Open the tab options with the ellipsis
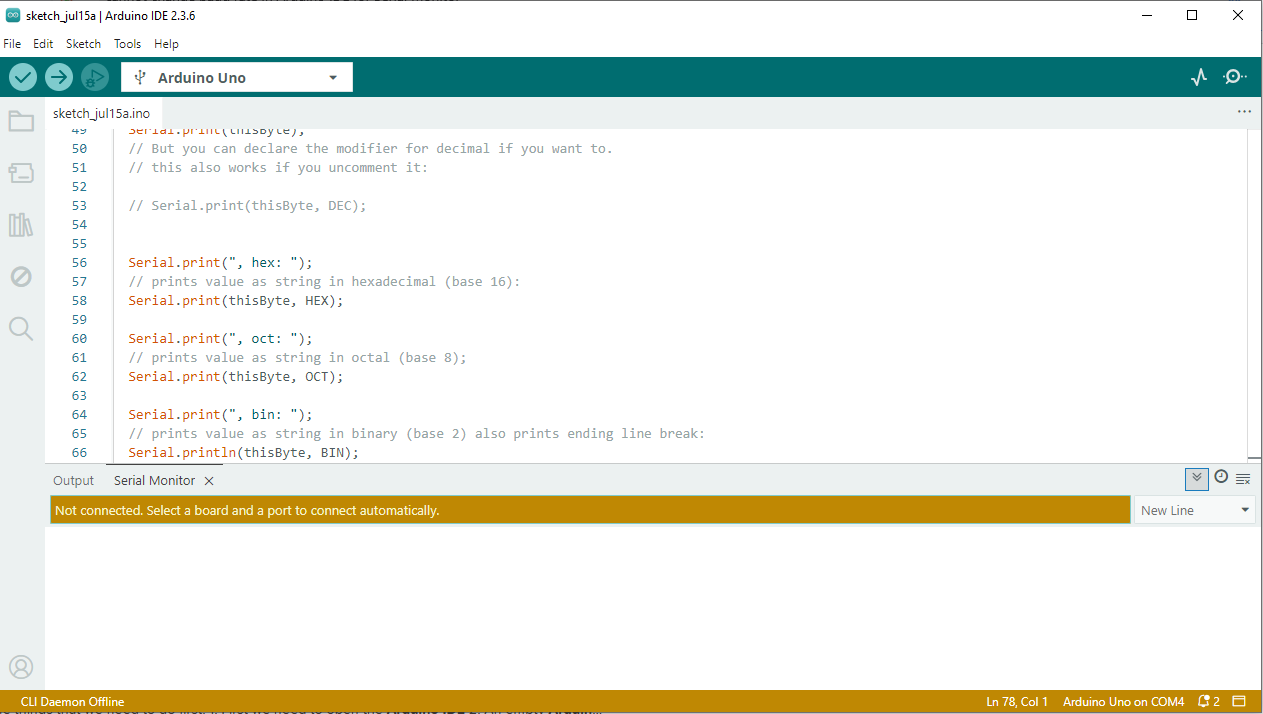The height and width of the screenshot is (714, 1263). [x=1244, y=112]
